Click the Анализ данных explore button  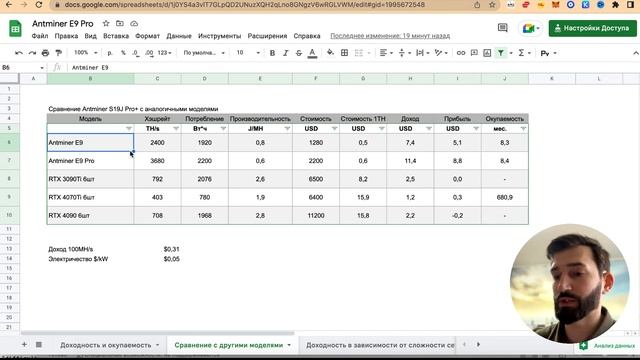click(607, 346)
